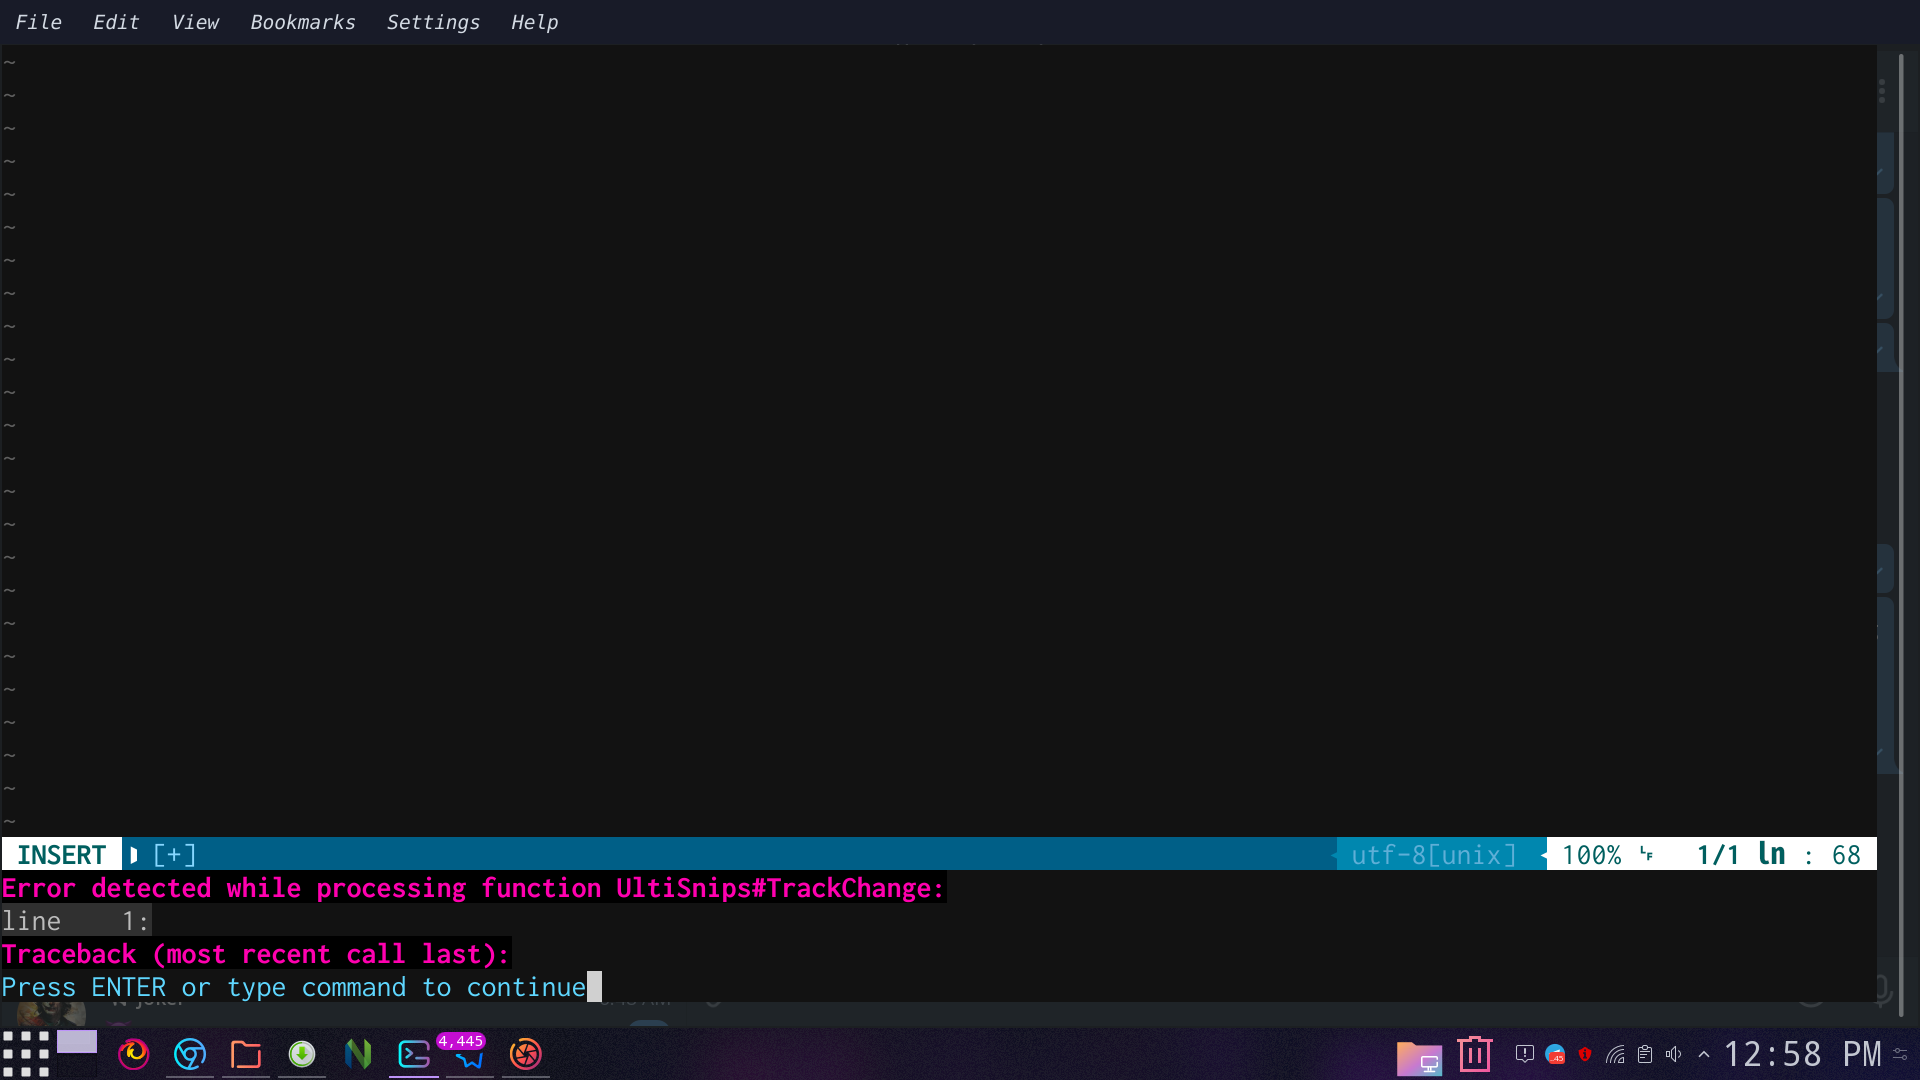Viewport: 1920px width, 1080px height.
Task: Expand hidden system tray icons arrow
Action: coord(1704,1054)
